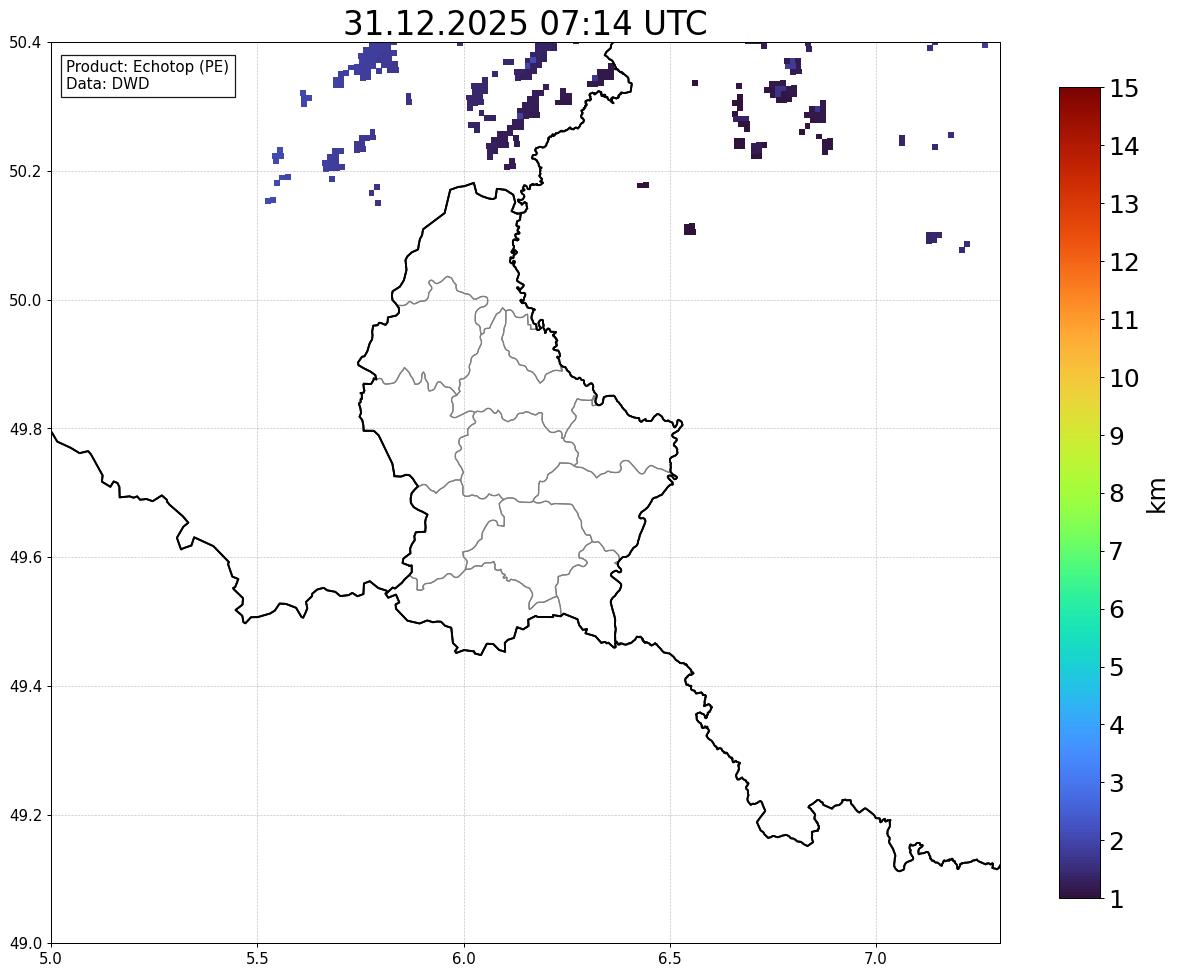Click the 'Data: DWD' legend text
This screenshot has width=1178, height=976.
coord(107,83)
